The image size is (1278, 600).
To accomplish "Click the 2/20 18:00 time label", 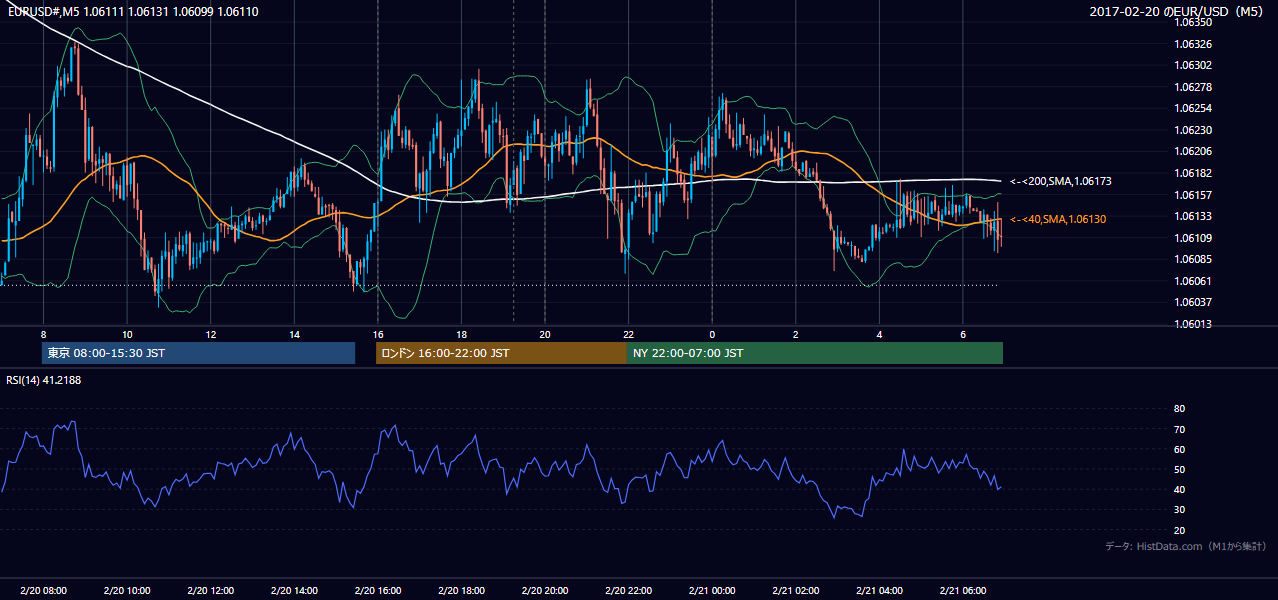I will point(461,591).
